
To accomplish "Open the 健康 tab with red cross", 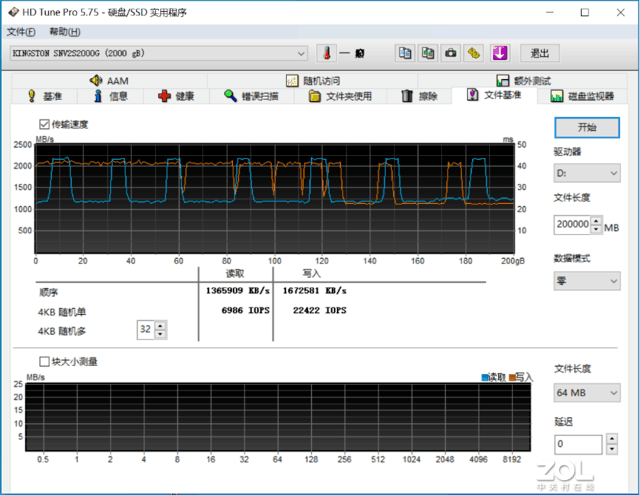I will pyautogui.click(x=176, y=96).
